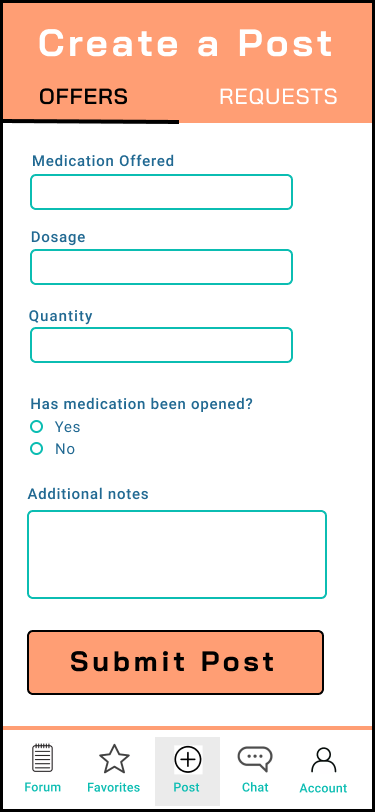
Task: Select the Quantity input field
Action: click(162, 345)
